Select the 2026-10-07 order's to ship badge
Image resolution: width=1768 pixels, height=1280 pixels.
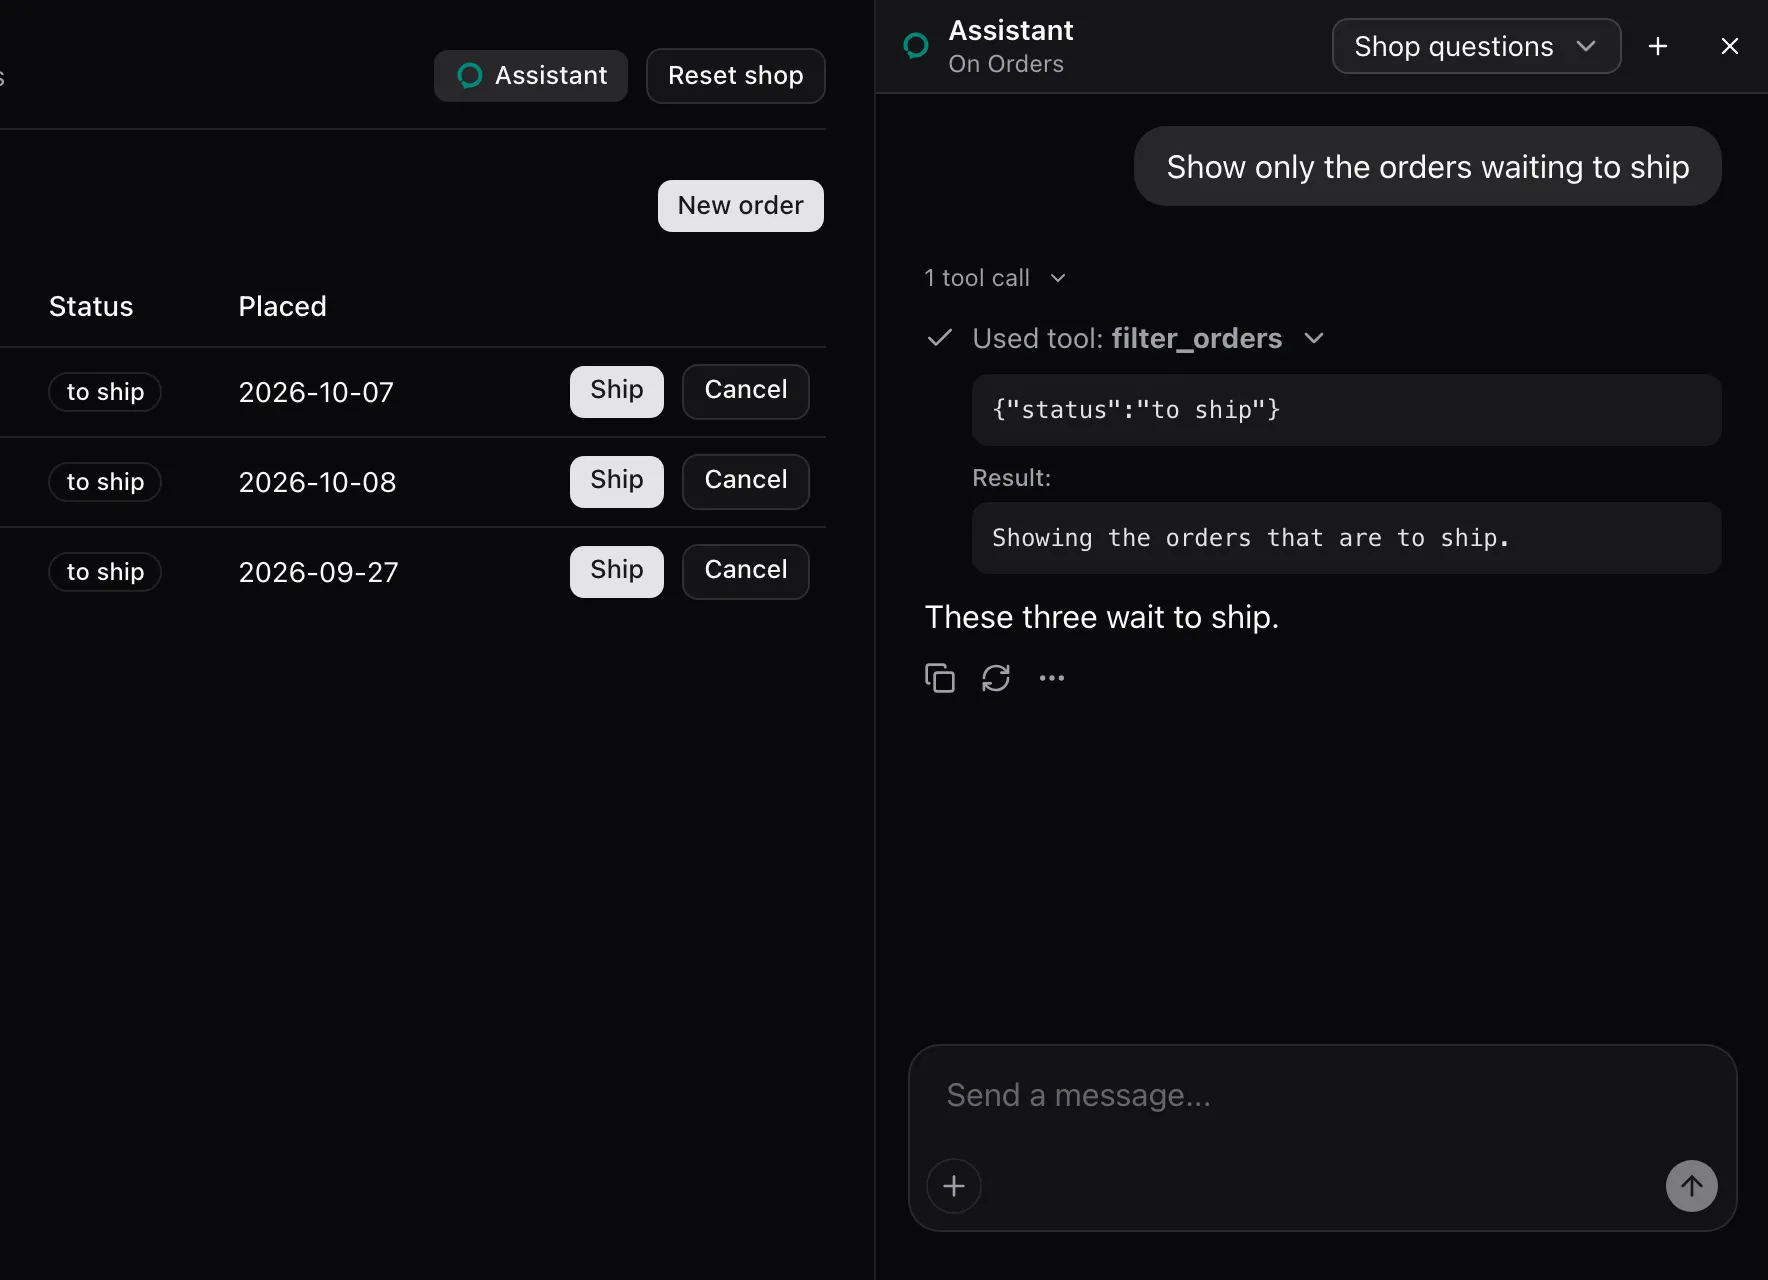(105, 392)
